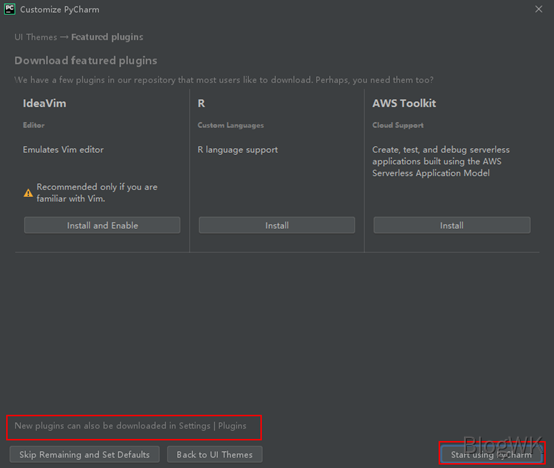The height and width of the screenshot is (468, 554).
Task: Go Back to UI Themes
Action: (214, 454)
